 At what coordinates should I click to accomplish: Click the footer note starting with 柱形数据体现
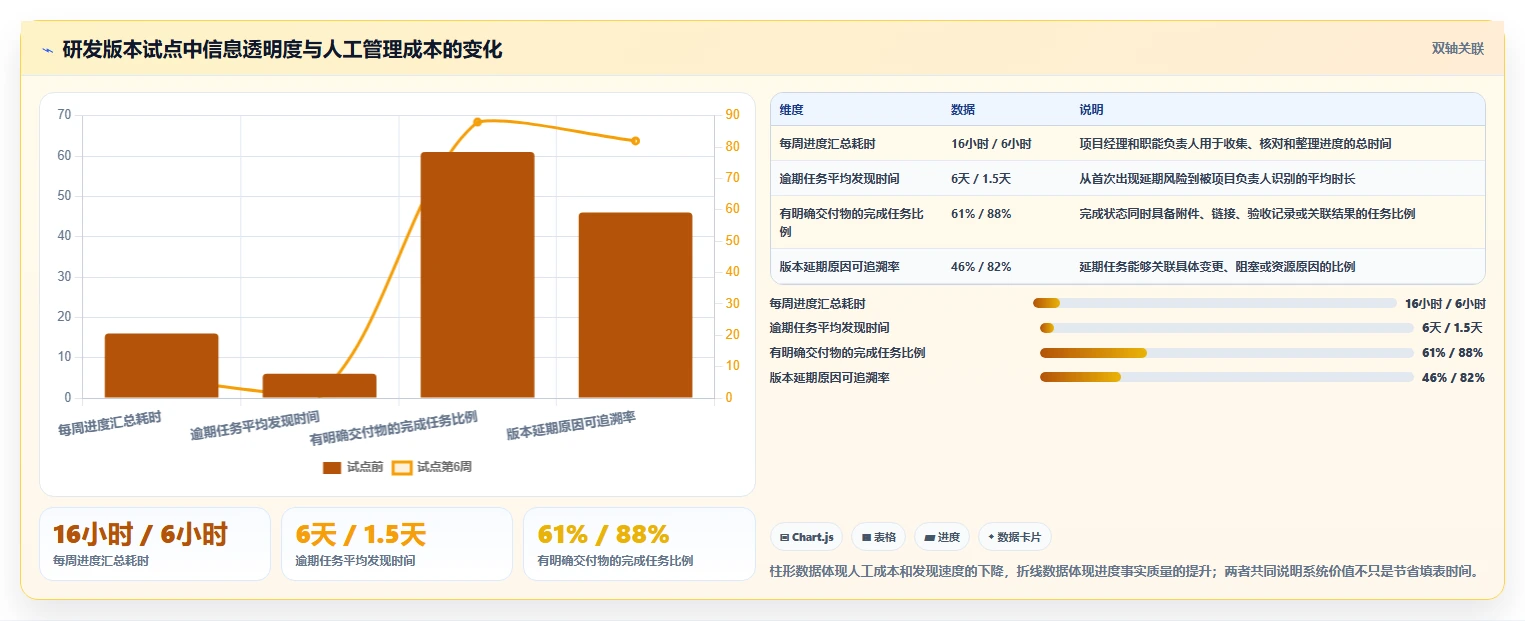click(x=1124, y=571)
